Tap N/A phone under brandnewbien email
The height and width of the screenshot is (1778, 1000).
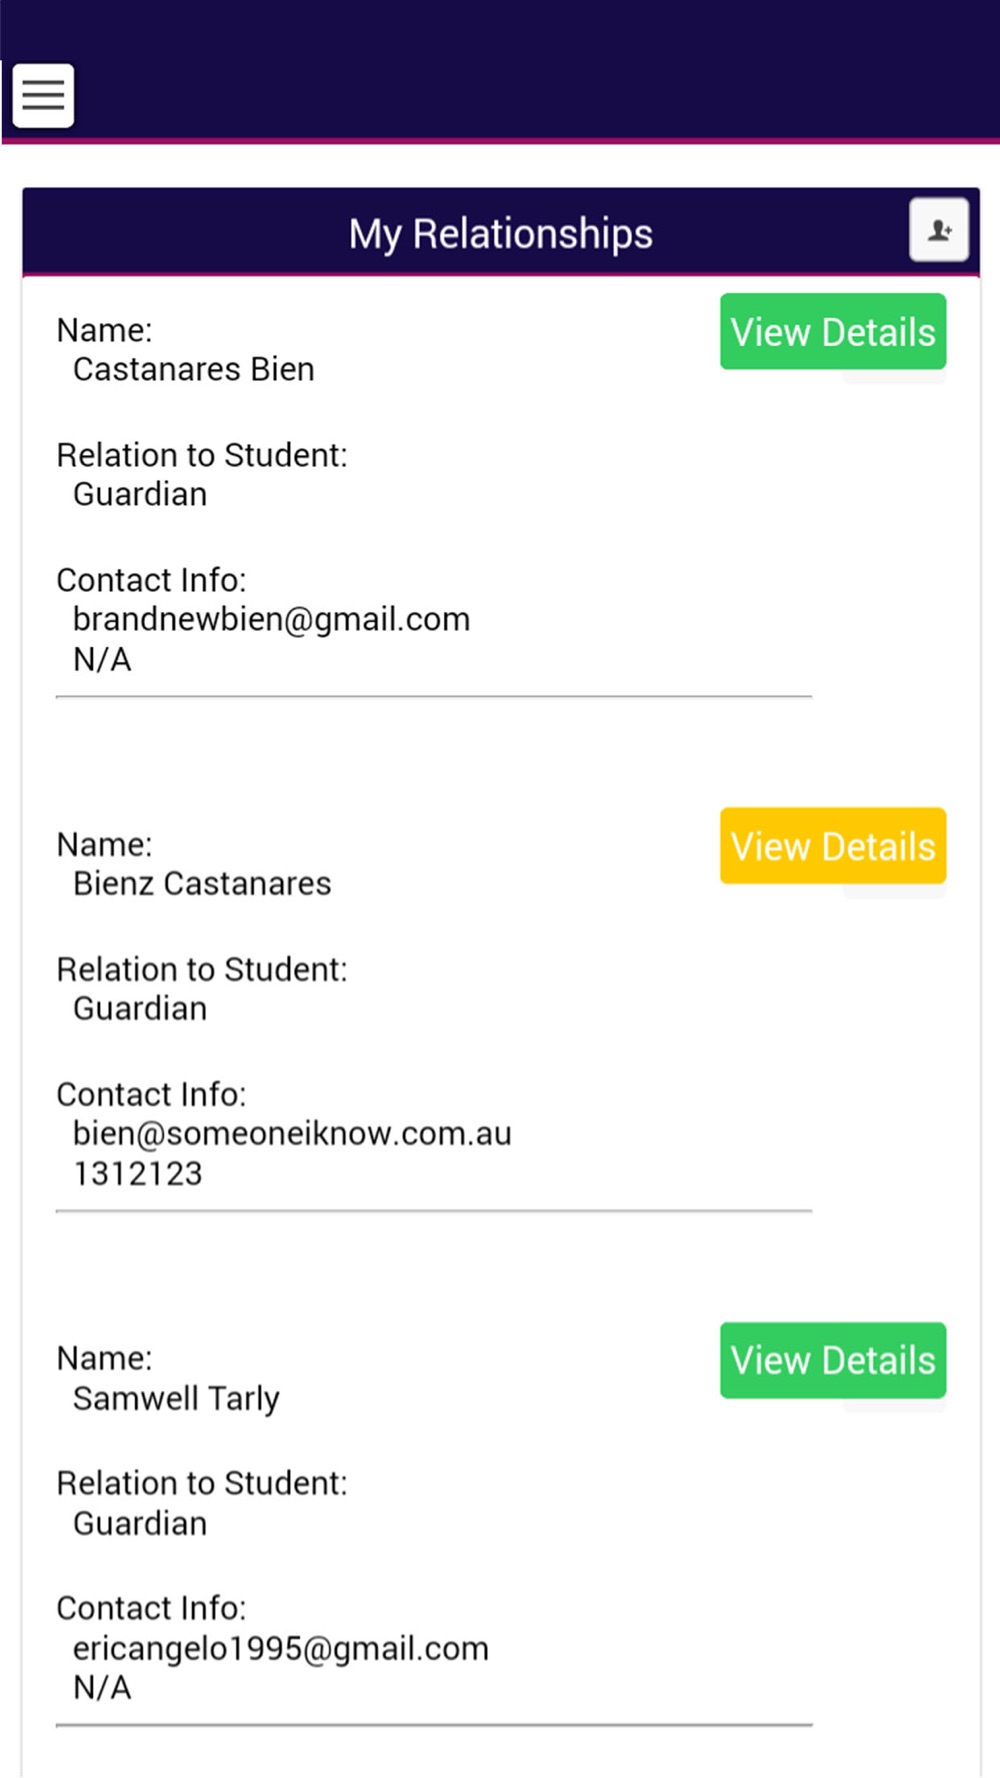click(x=102, y=659)
